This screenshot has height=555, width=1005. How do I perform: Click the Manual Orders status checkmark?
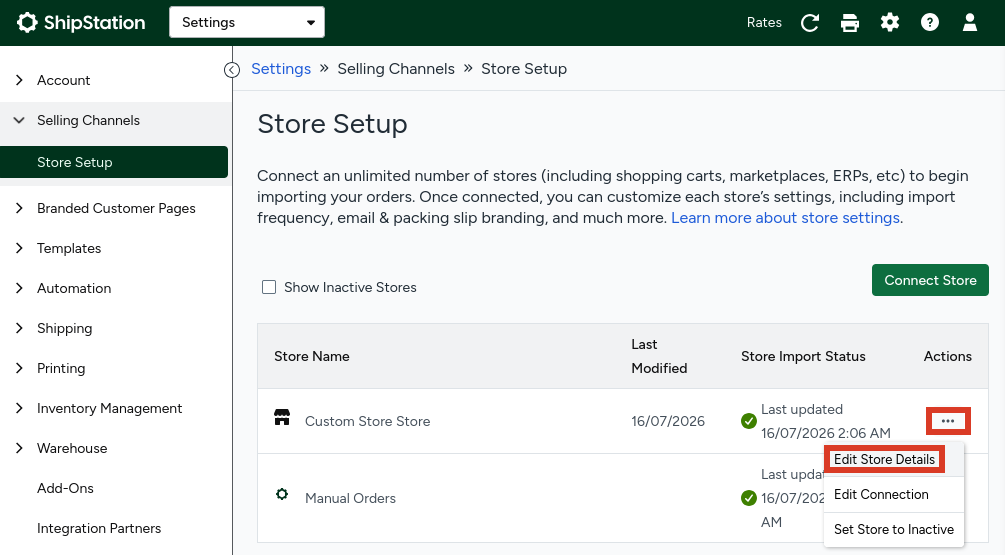(x=749, y=498)
